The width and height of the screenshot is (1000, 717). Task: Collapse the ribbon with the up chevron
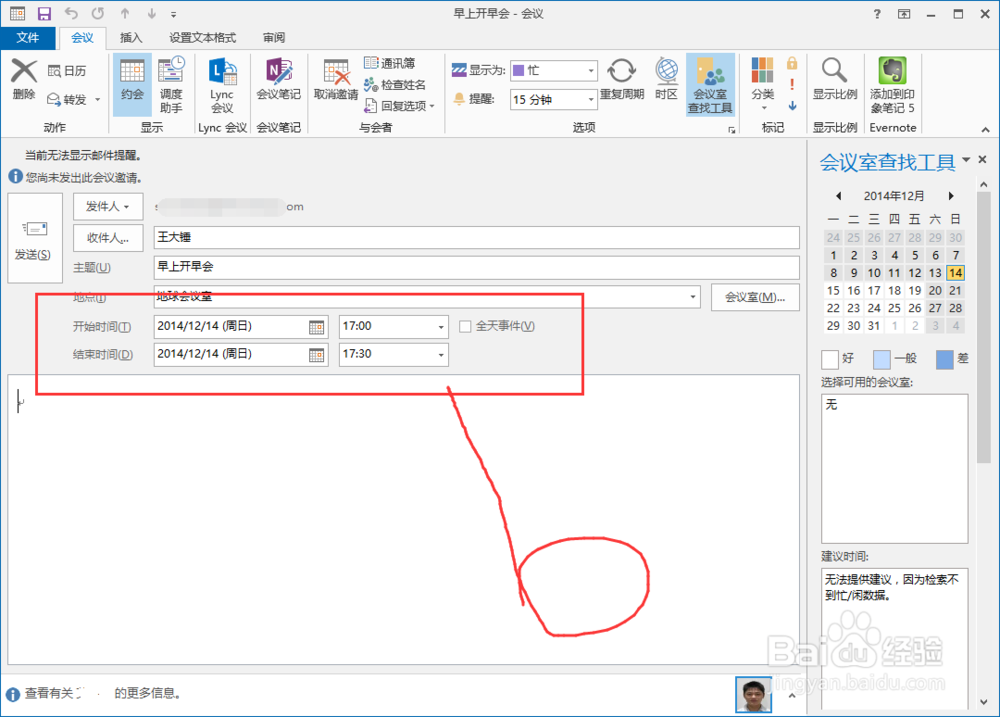click(x=985, y=129)
